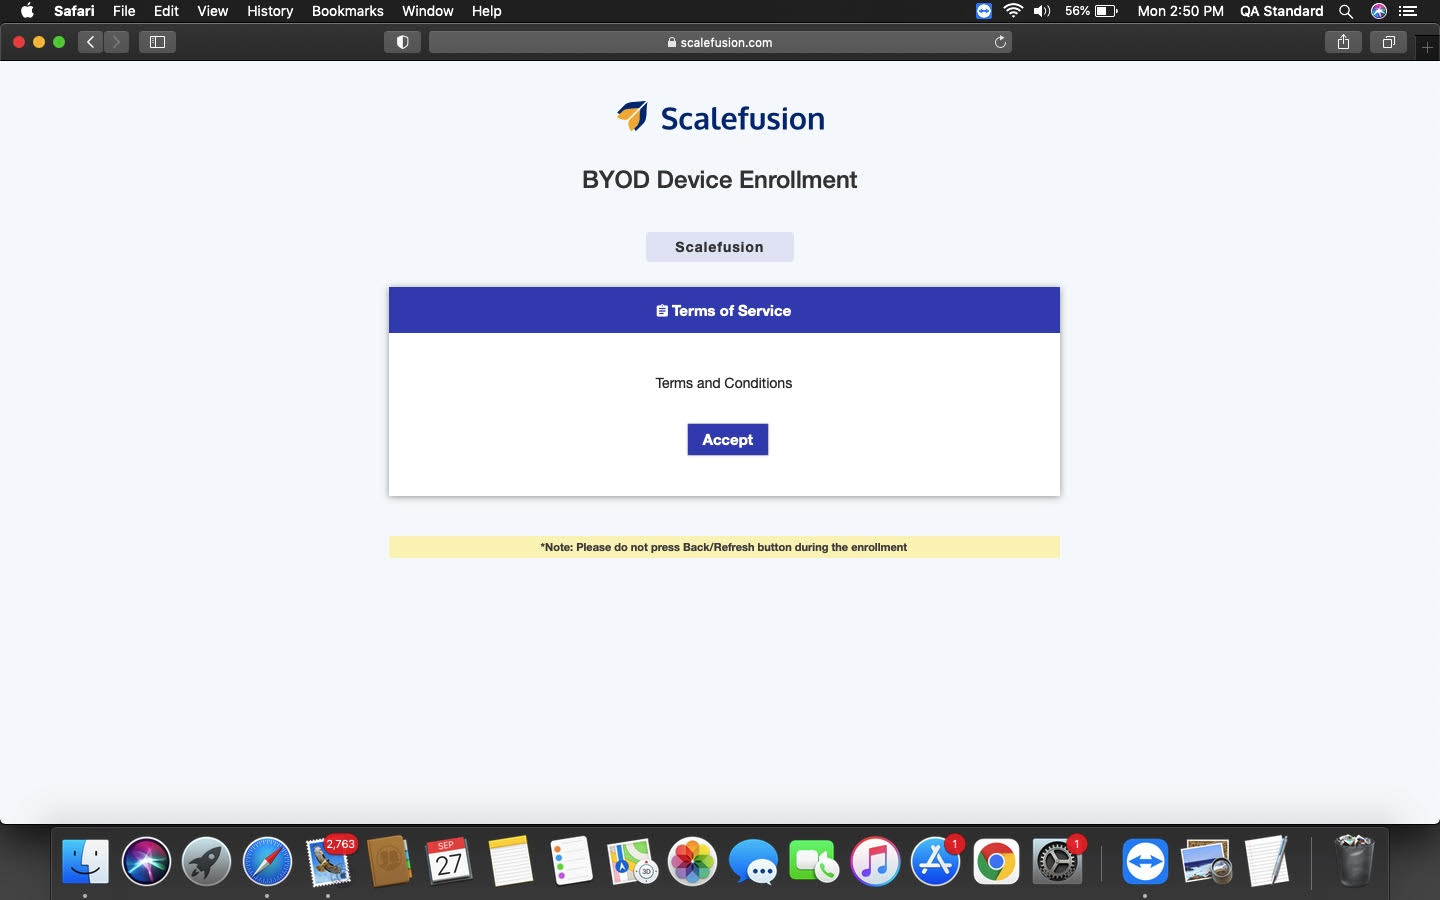Open the Bookmarks menu
The image size is (1440, 900).
(347, 11)
